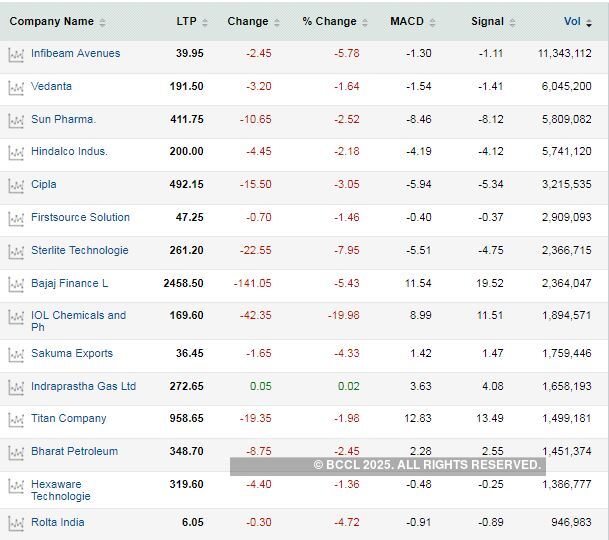Open chart icon for Indraprastha Gas Ltd
The height and width of the screenshot is (540, 609).
(x=16, y=388)
